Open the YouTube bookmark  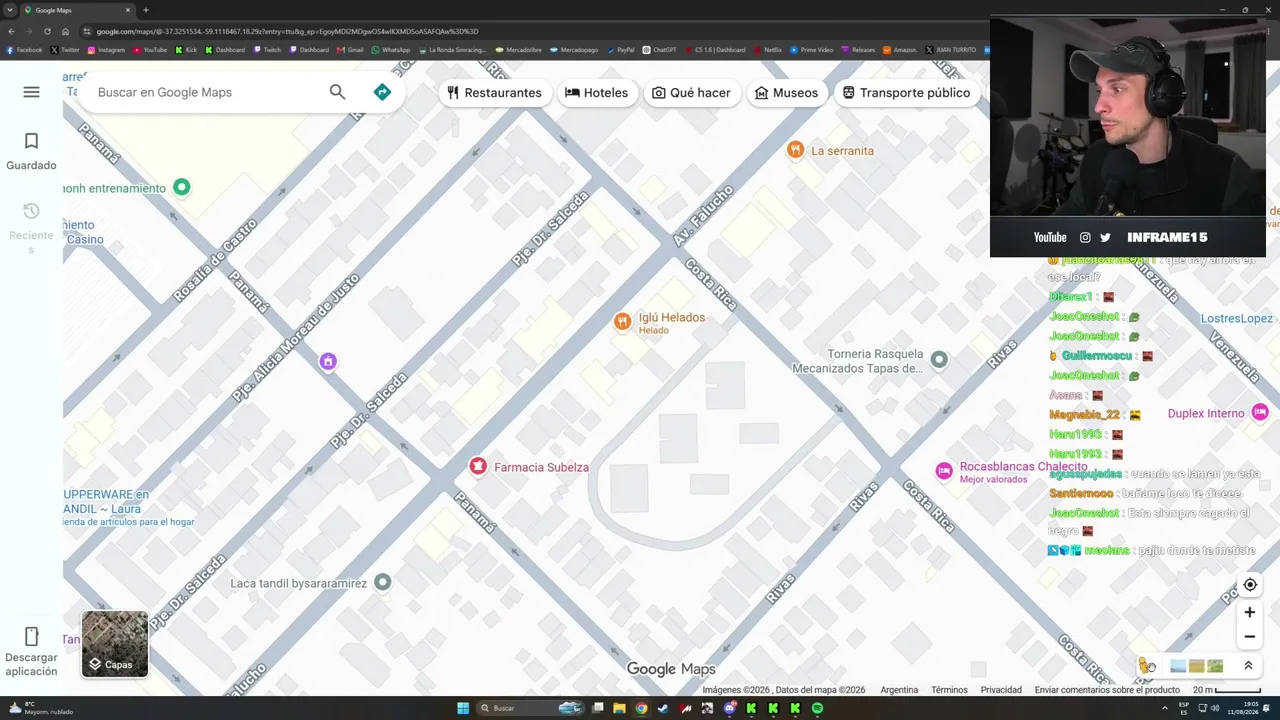tap(150, 50)
